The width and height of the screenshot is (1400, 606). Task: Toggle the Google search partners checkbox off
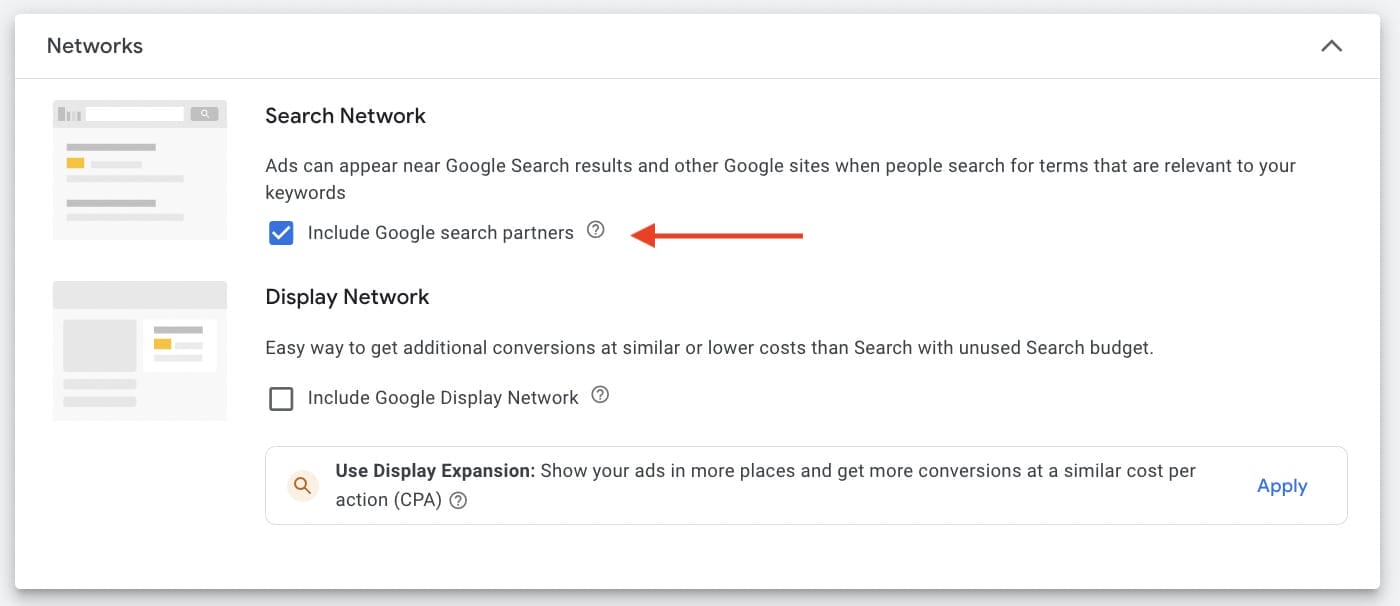[281, 232]
